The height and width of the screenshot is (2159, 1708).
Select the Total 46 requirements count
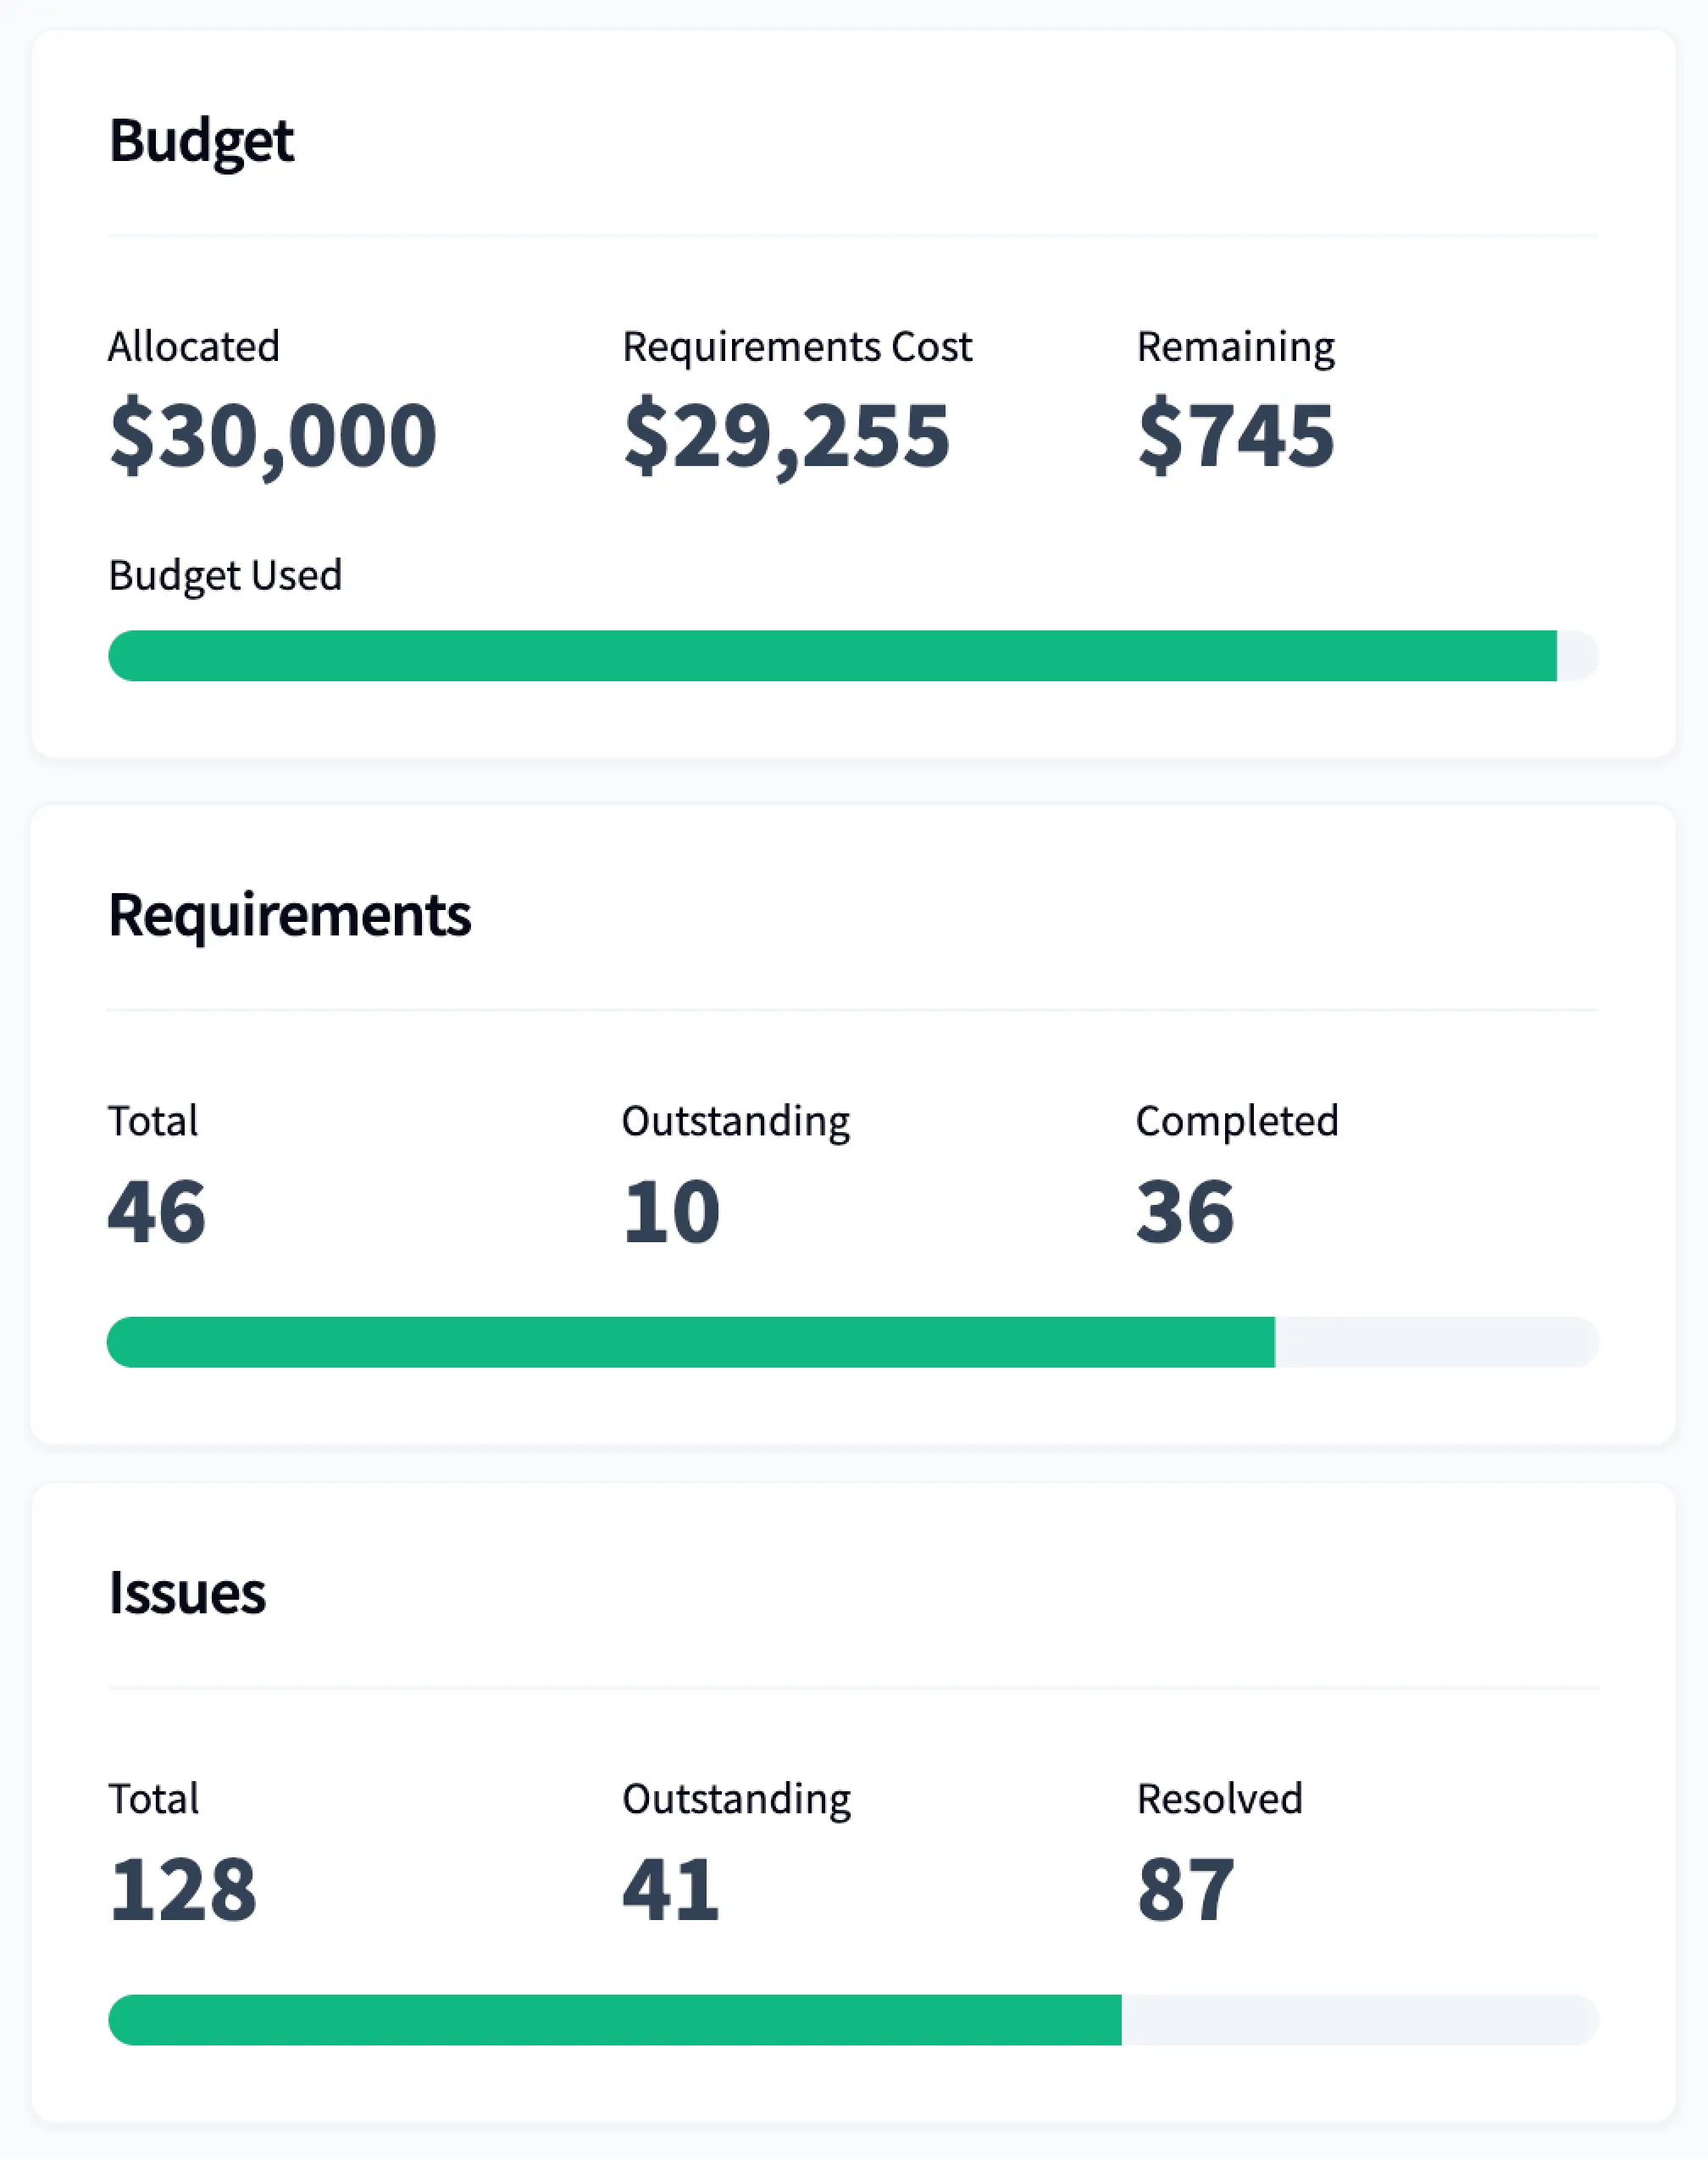[156, 1210]
